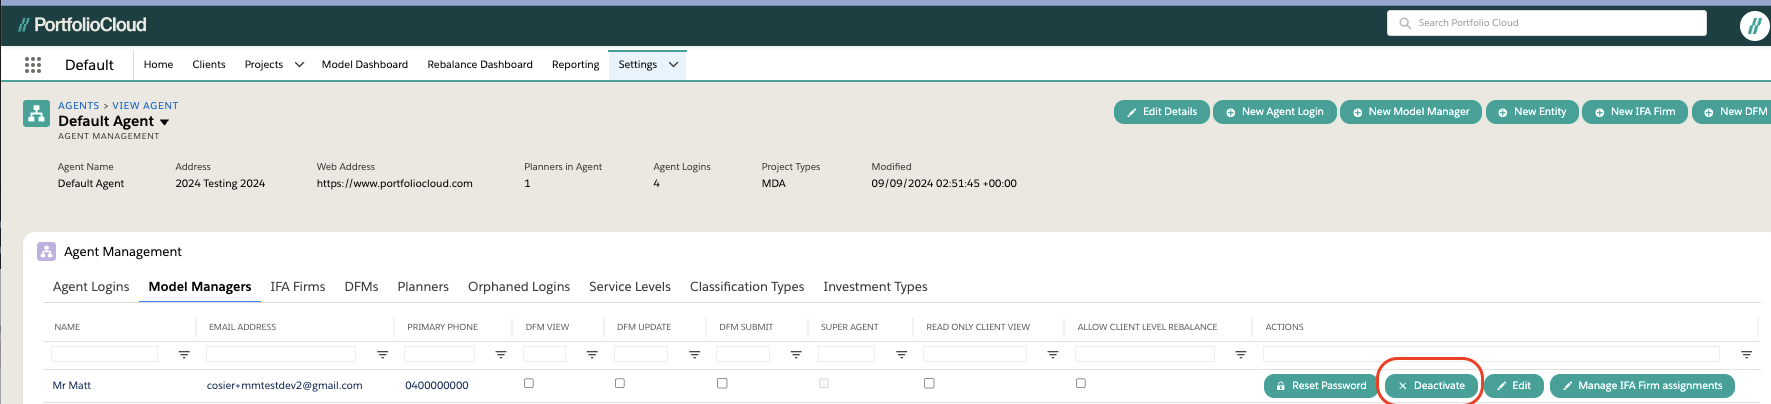1771x404 pixels.
Task: Open filter icon for DFM View column
Action: (x=592, y=355)
